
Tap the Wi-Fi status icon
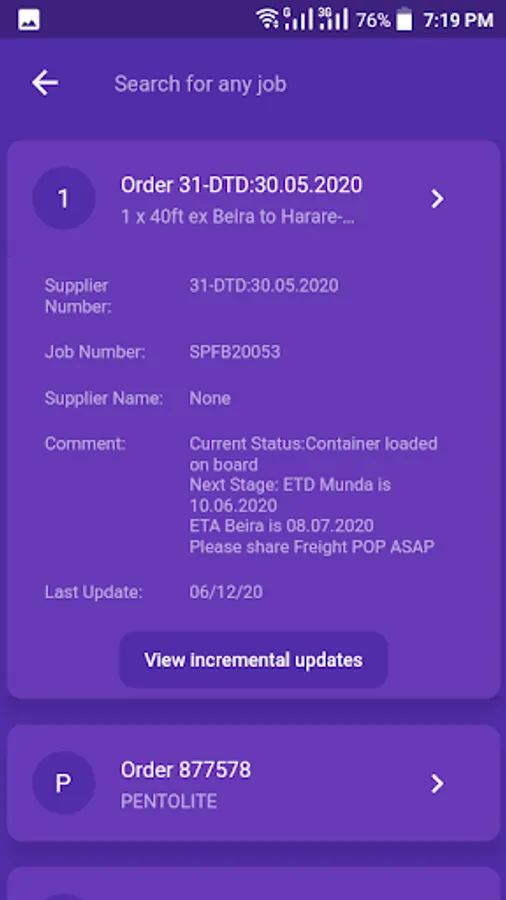point(267,19)
